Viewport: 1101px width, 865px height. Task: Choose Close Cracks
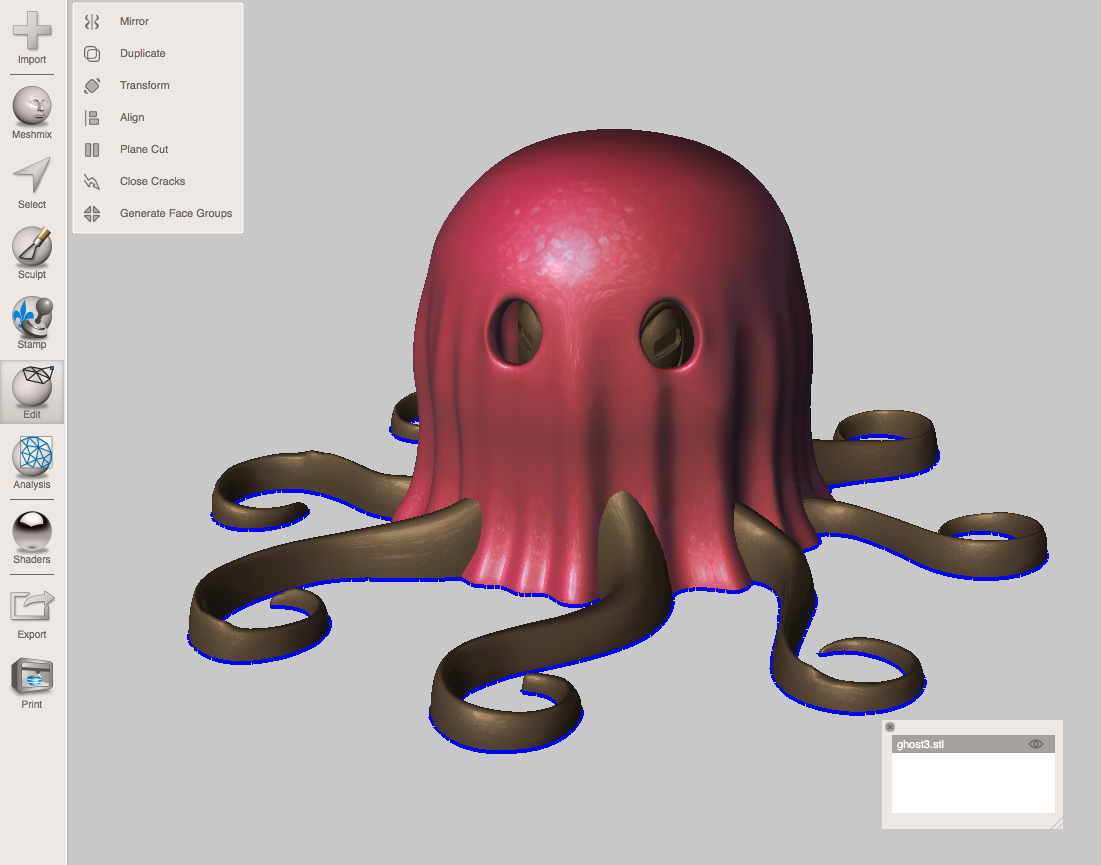tap(150, 181)
